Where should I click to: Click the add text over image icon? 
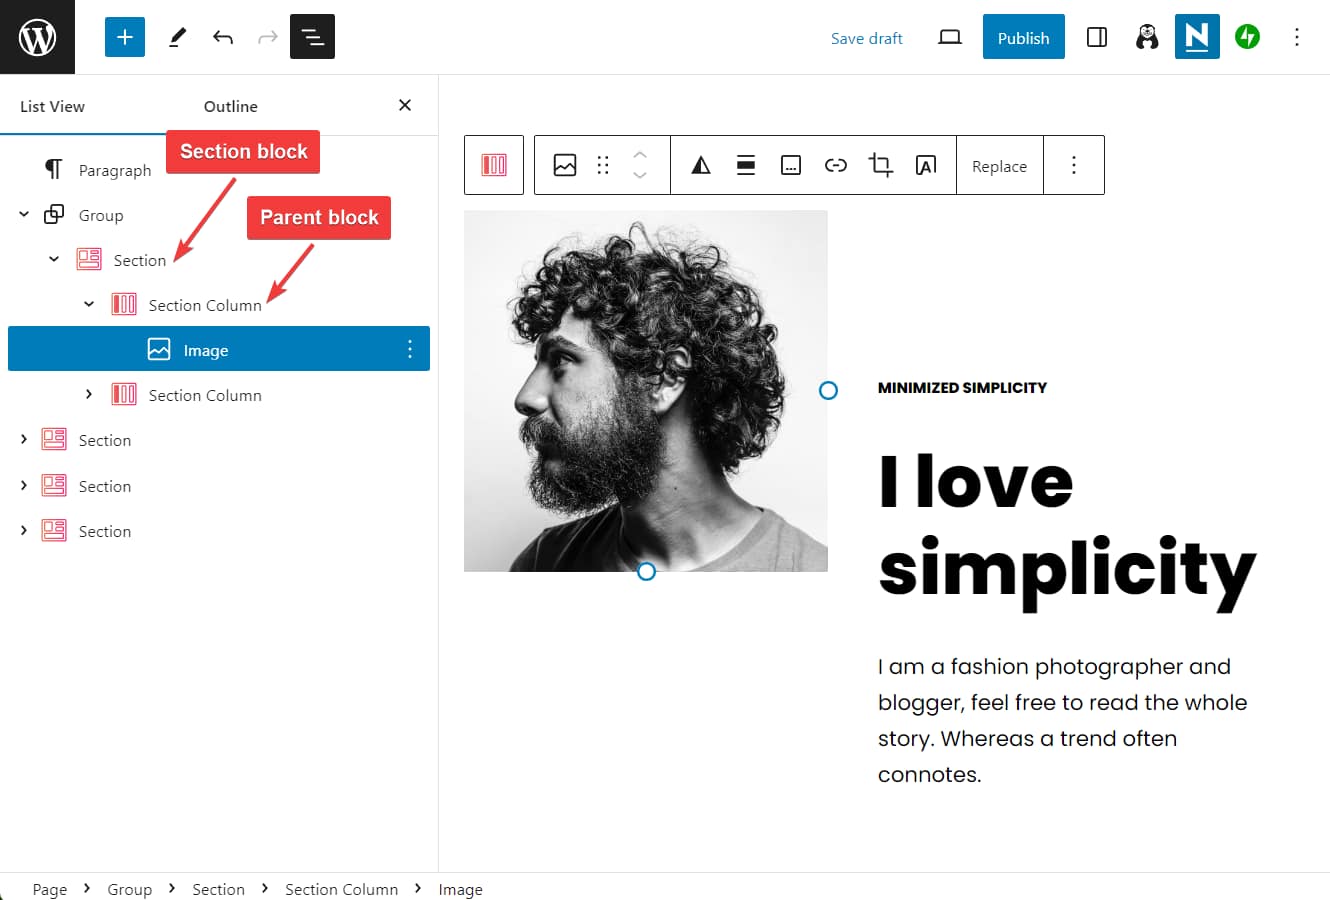[926, 165]
